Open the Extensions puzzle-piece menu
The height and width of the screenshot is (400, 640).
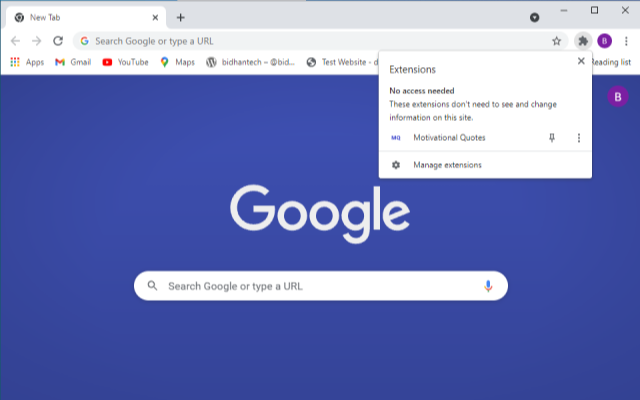tap(583, 41)
